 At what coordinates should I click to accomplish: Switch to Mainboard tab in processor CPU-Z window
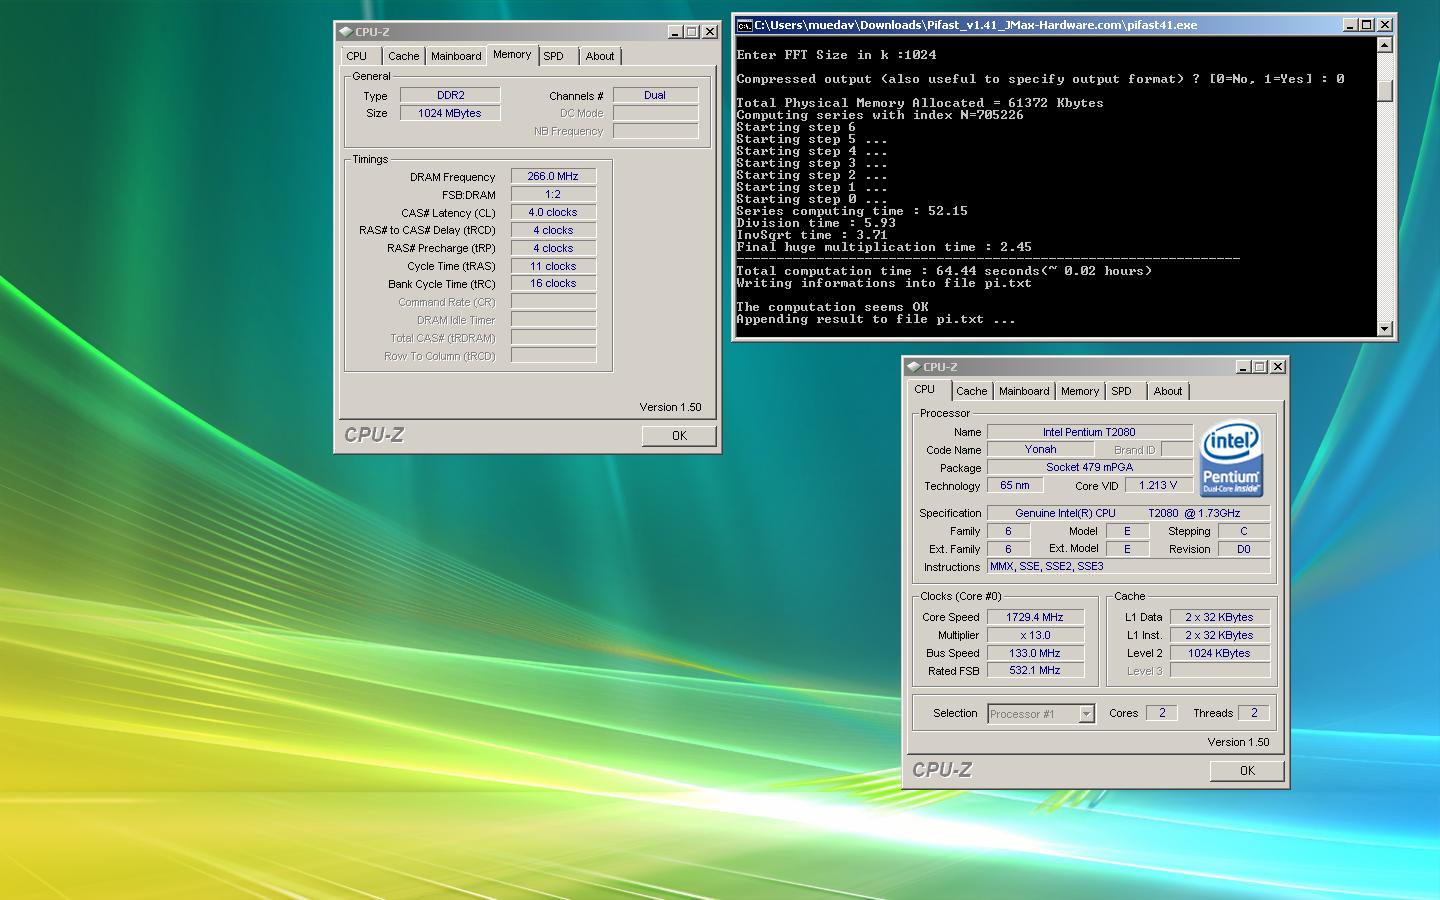click(x=1024, y=391)
